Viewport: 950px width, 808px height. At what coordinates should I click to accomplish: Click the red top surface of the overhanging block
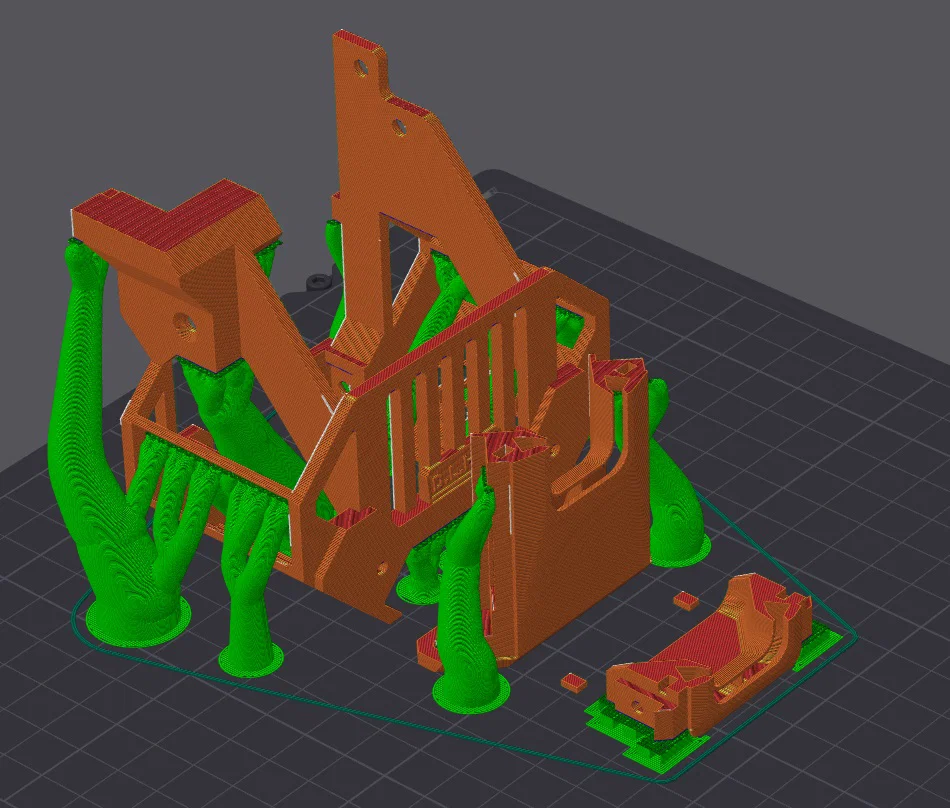pos(173,215)
